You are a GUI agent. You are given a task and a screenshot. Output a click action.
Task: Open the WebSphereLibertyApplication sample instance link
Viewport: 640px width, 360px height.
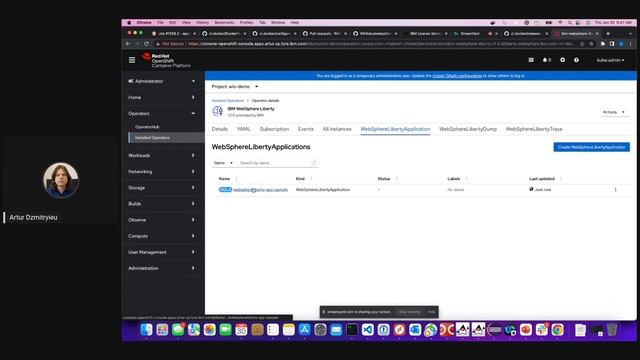pos(260,190)
